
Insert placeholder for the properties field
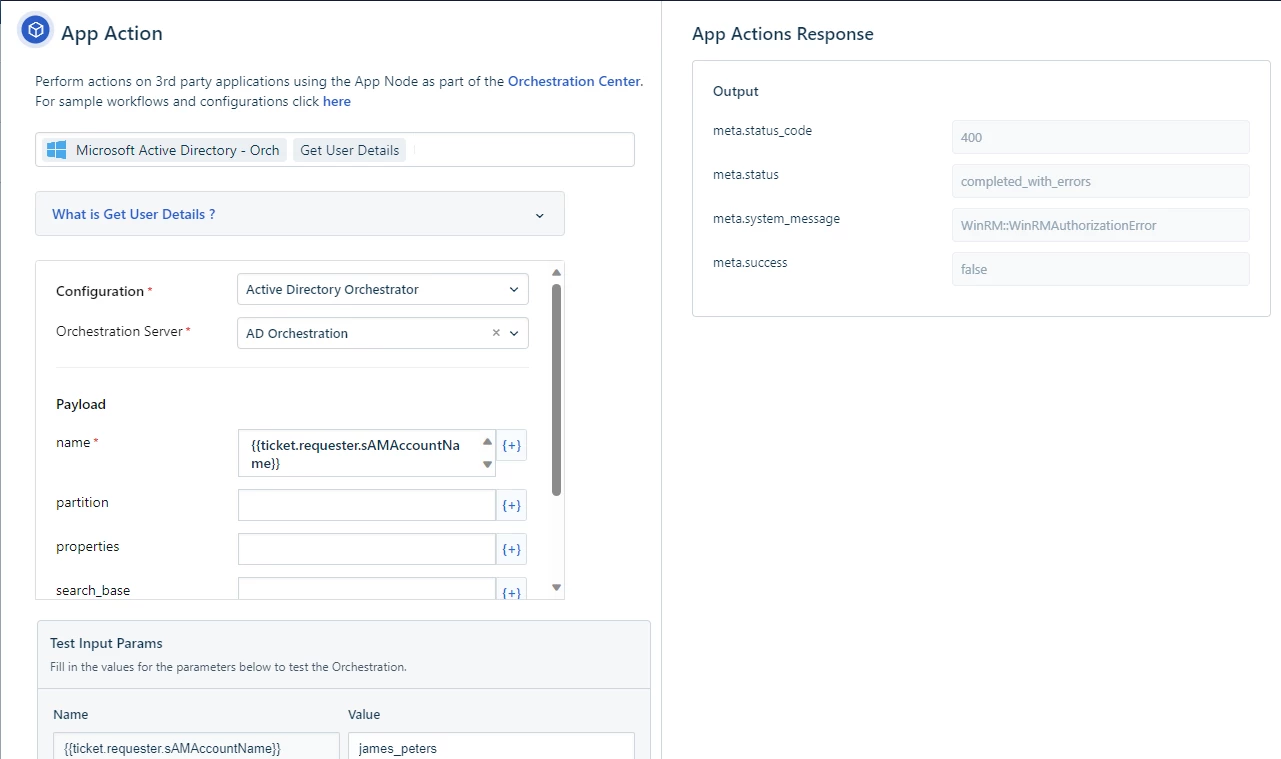click(511, 549)
